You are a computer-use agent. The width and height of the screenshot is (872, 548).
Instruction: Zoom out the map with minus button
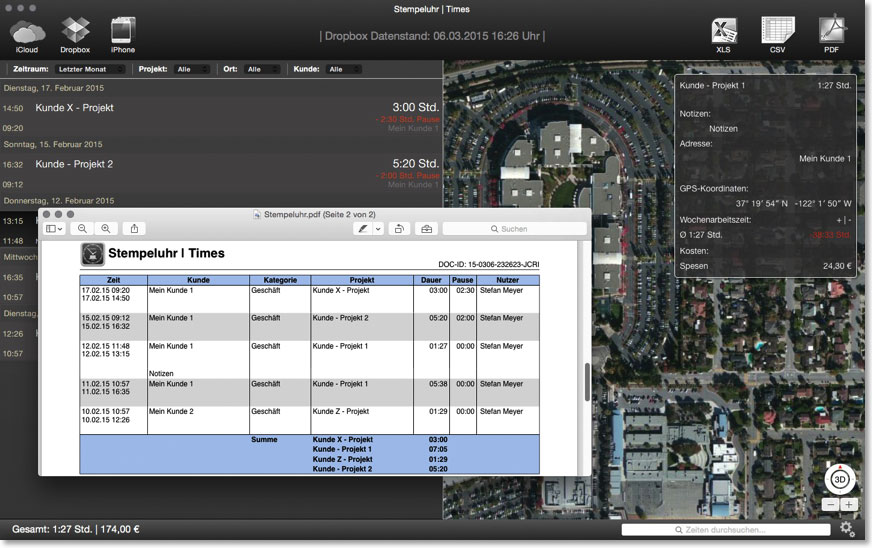coord(830,505)
